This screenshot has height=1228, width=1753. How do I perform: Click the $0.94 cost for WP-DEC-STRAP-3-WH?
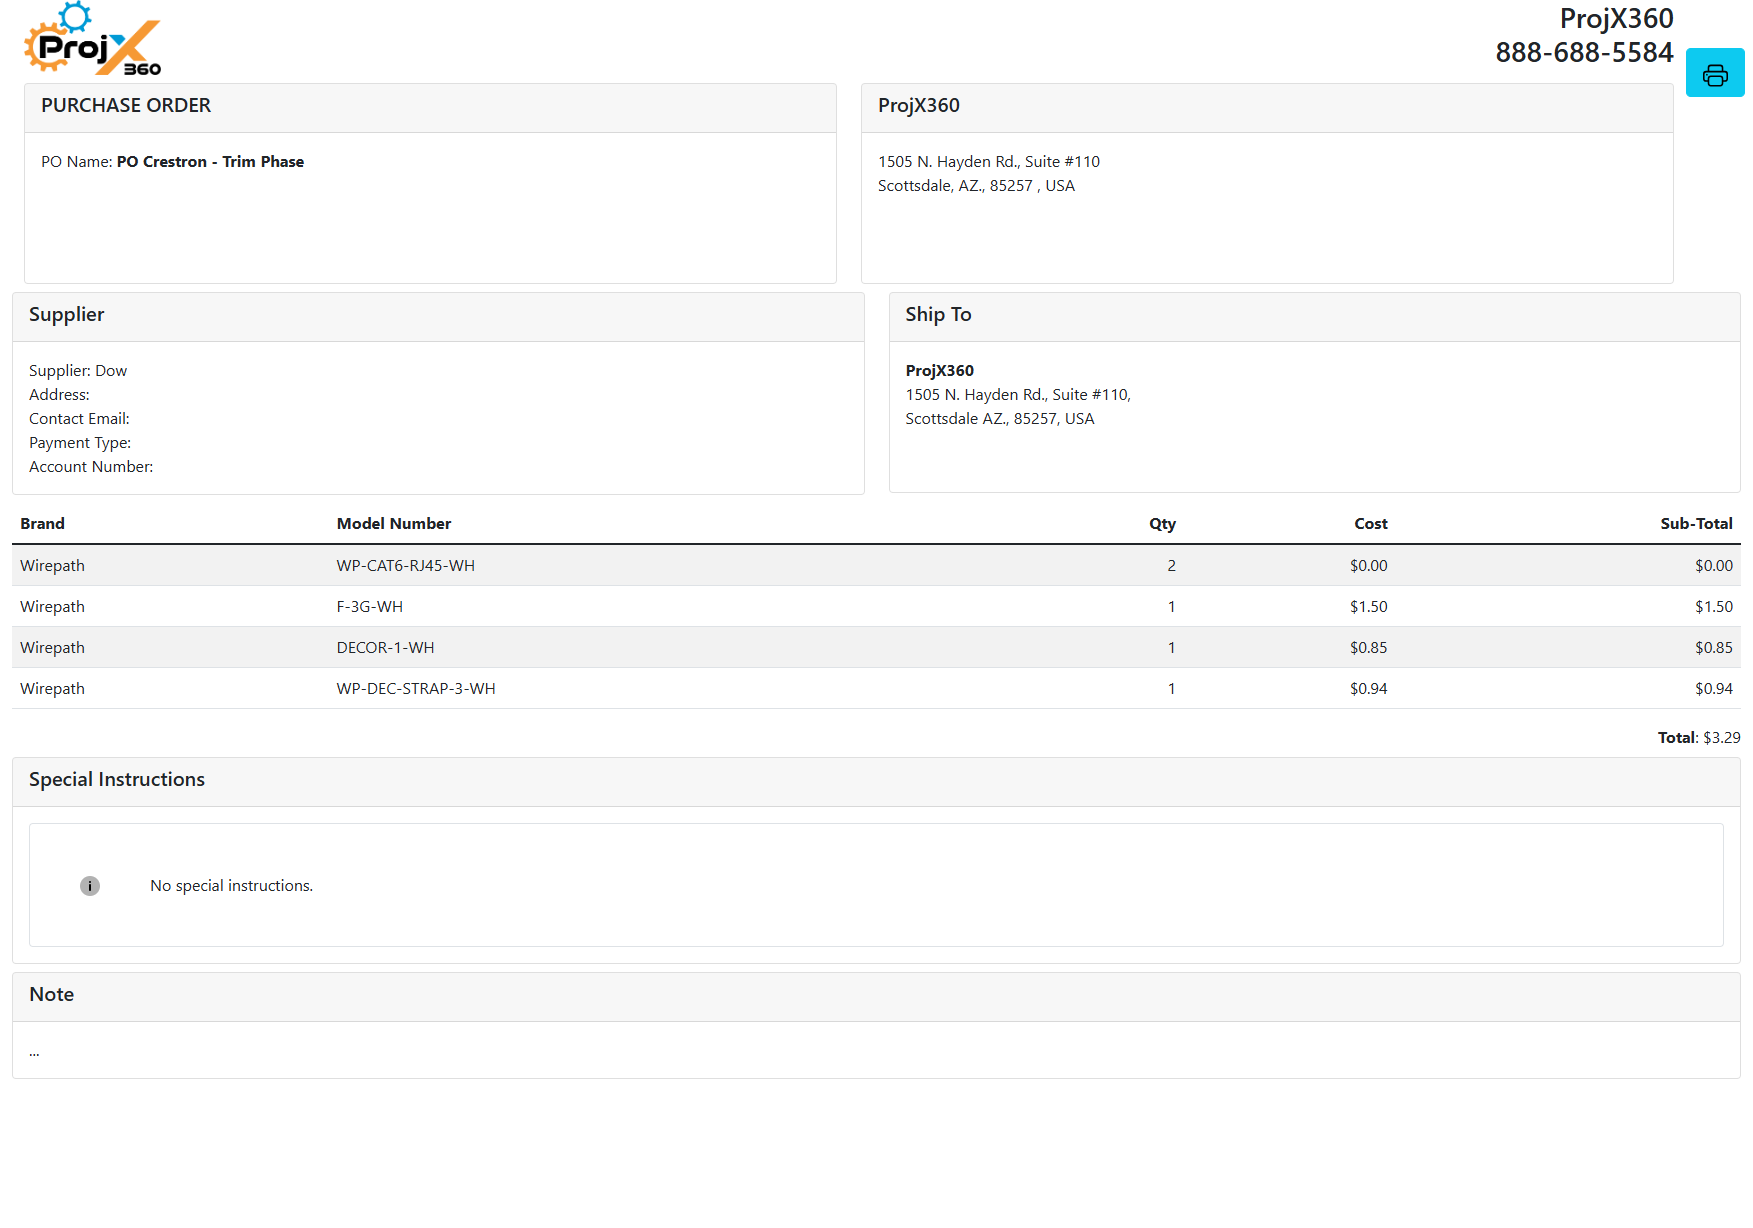[1368, 689]
